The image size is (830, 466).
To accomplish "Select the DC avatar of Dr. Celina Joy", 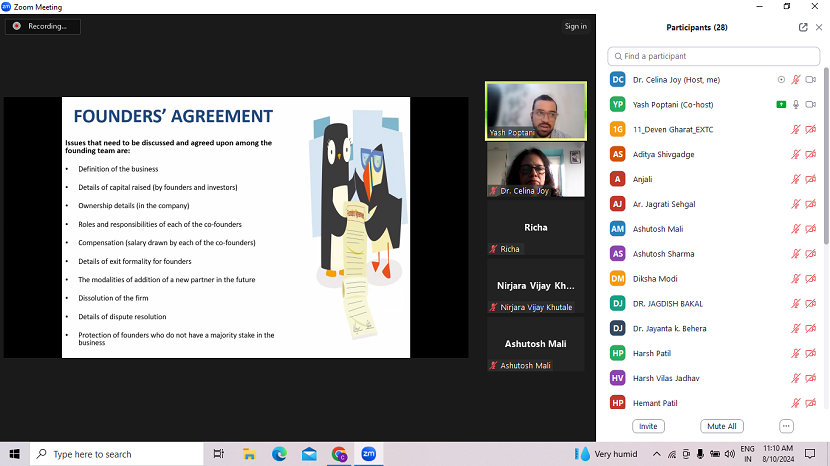I will [x=618, y=79].
